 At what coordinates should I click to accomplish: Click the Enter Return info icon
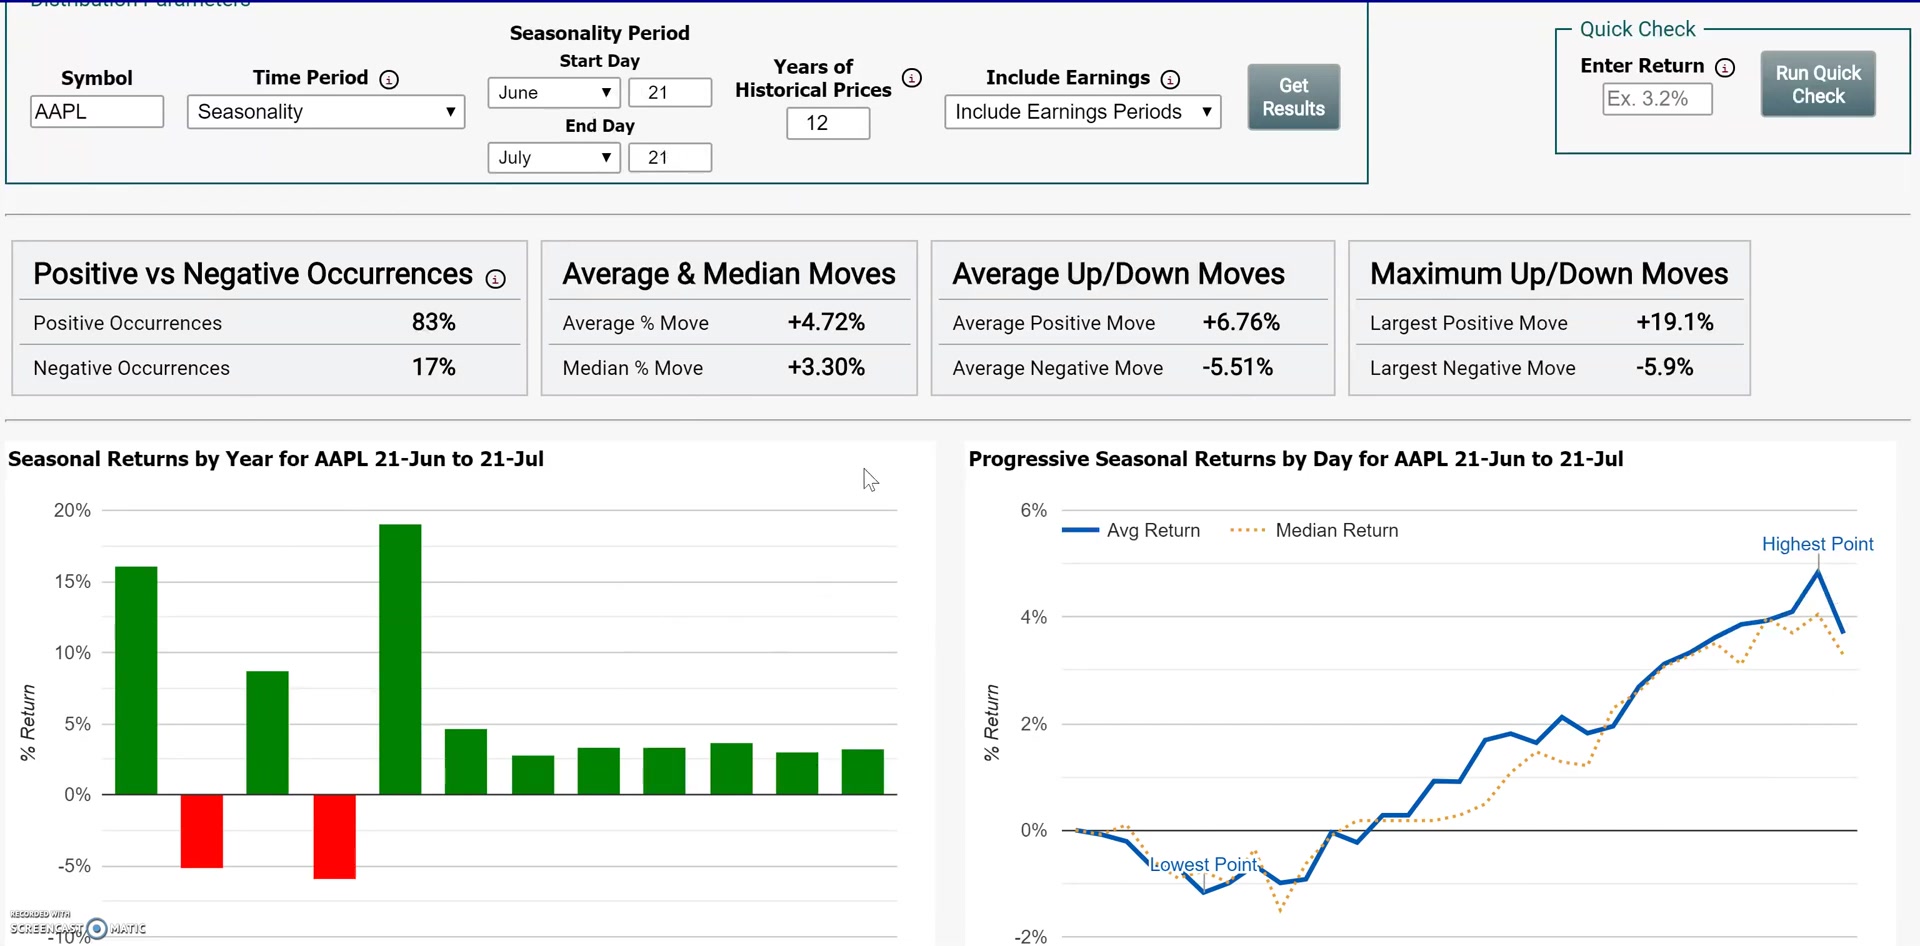click(1724, 67)
